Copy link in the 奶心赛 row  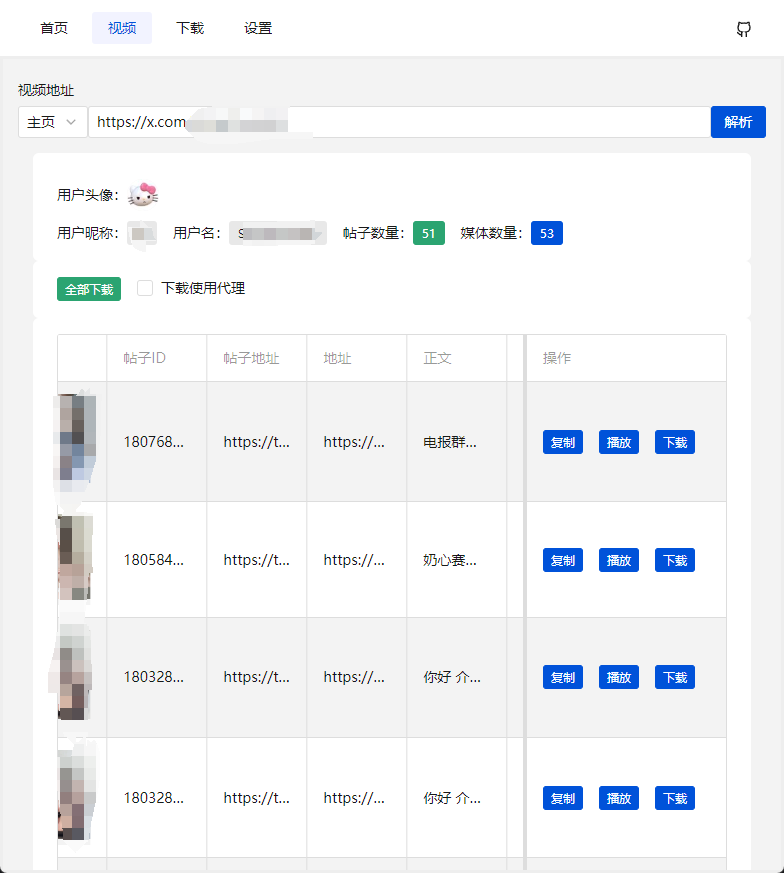click(563, 560)
